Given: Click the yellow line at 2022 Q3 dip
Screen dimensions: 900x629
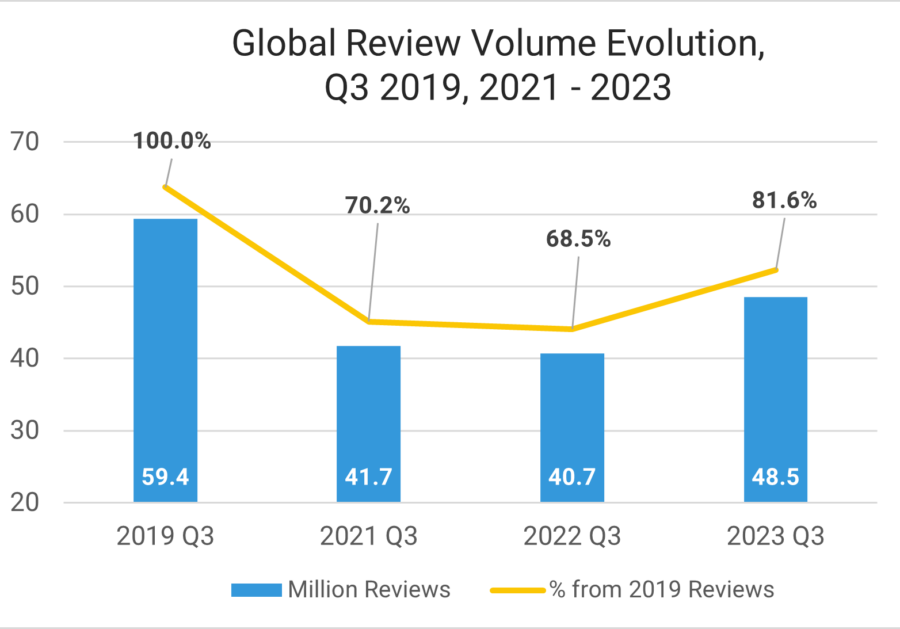Looking at the screenshot, I should 571,328.
